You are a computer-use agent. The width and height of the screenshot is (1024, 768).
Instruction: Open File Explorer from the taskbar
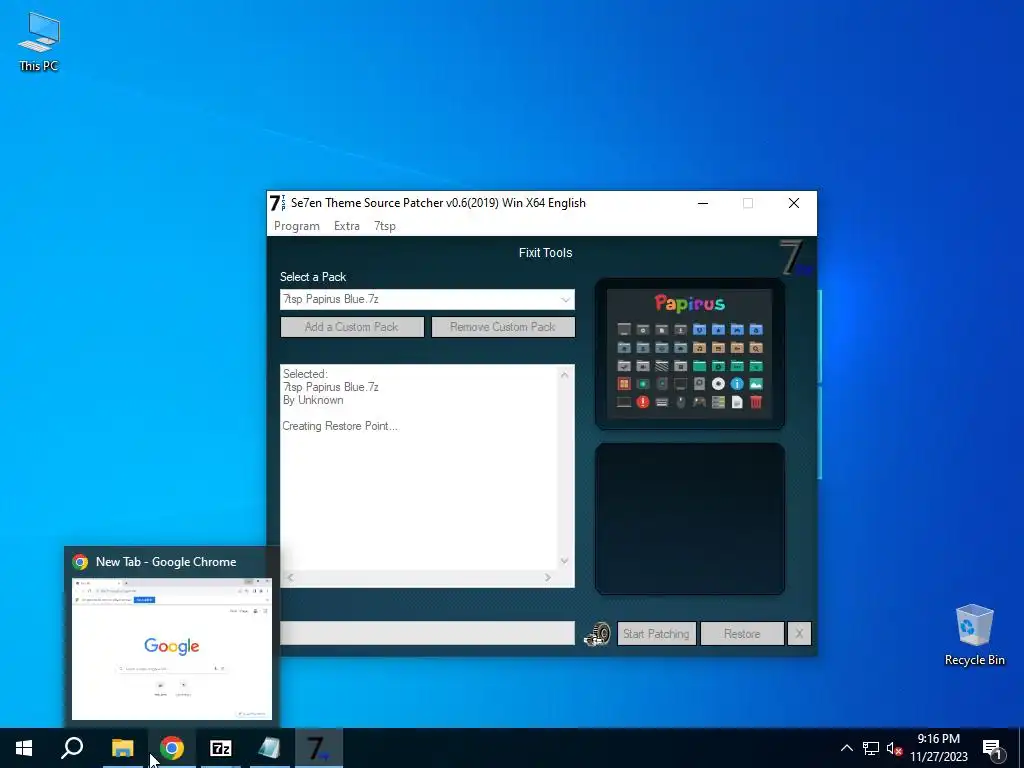122,748
